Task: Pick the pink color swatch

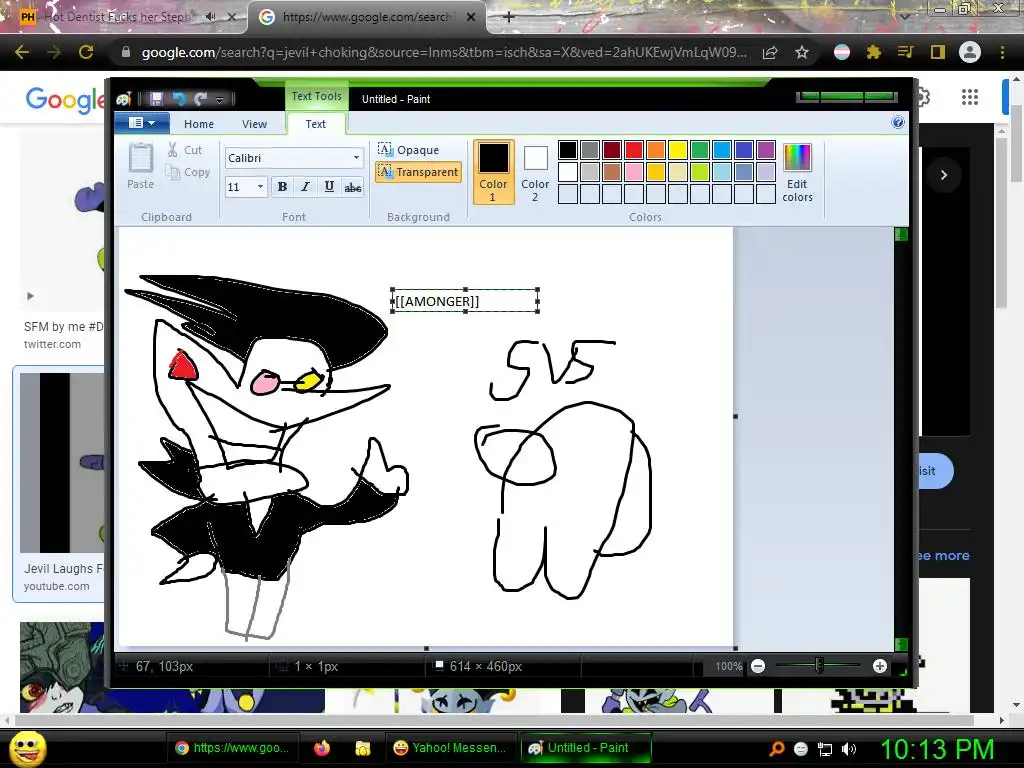Action: click(633, 172)
